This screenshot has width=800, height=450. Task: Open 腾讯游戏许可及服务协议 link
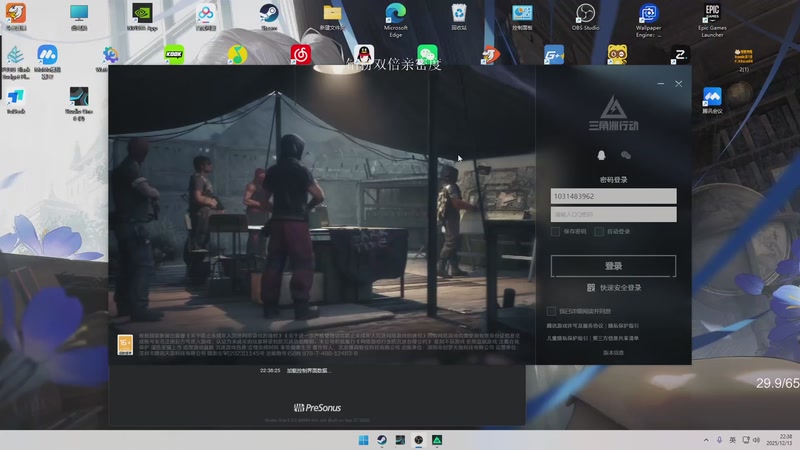575,326
